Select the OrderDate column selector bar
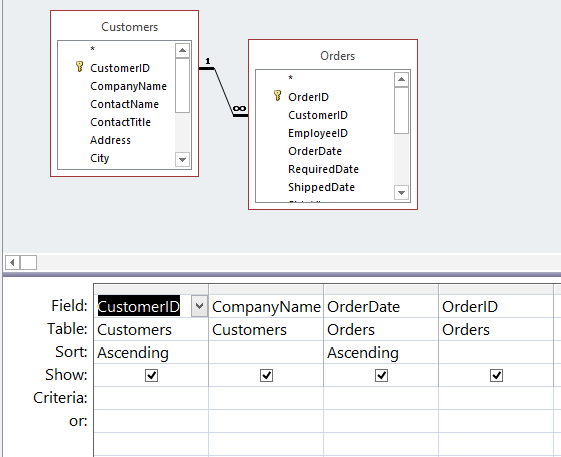The image size is (561, 457). point(381,289)
